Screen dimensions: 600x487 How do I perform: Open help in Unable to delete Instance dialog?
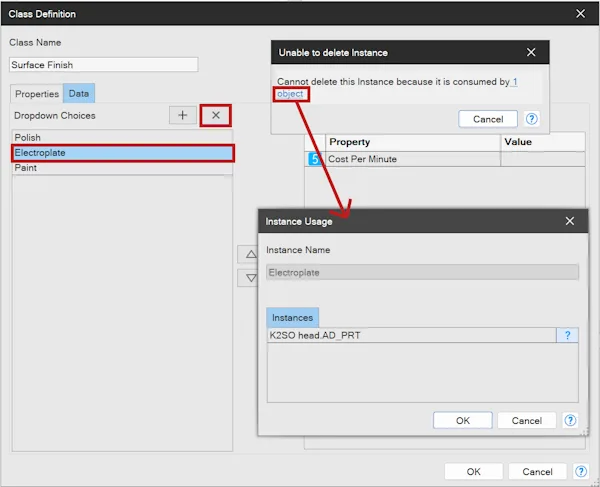click(531, 119)
